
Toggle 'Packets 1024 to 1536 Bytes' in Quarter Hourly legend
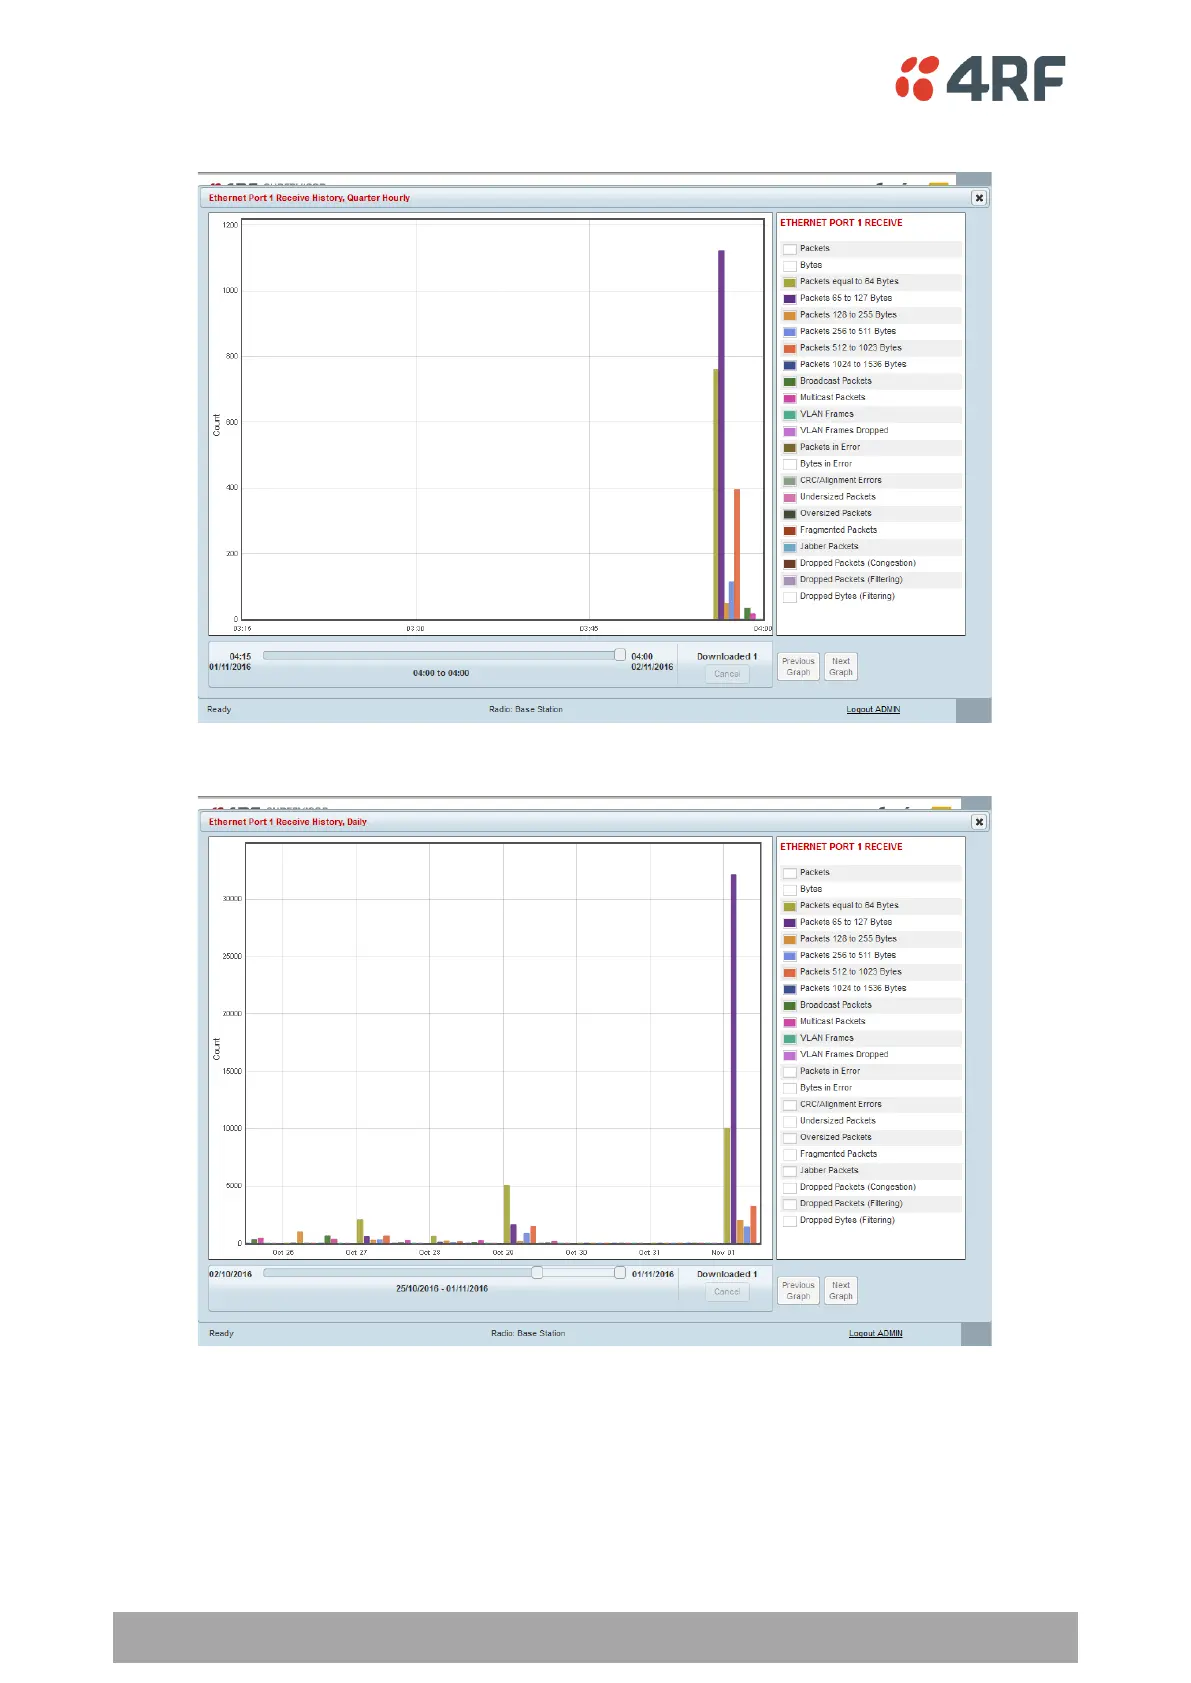789,365
